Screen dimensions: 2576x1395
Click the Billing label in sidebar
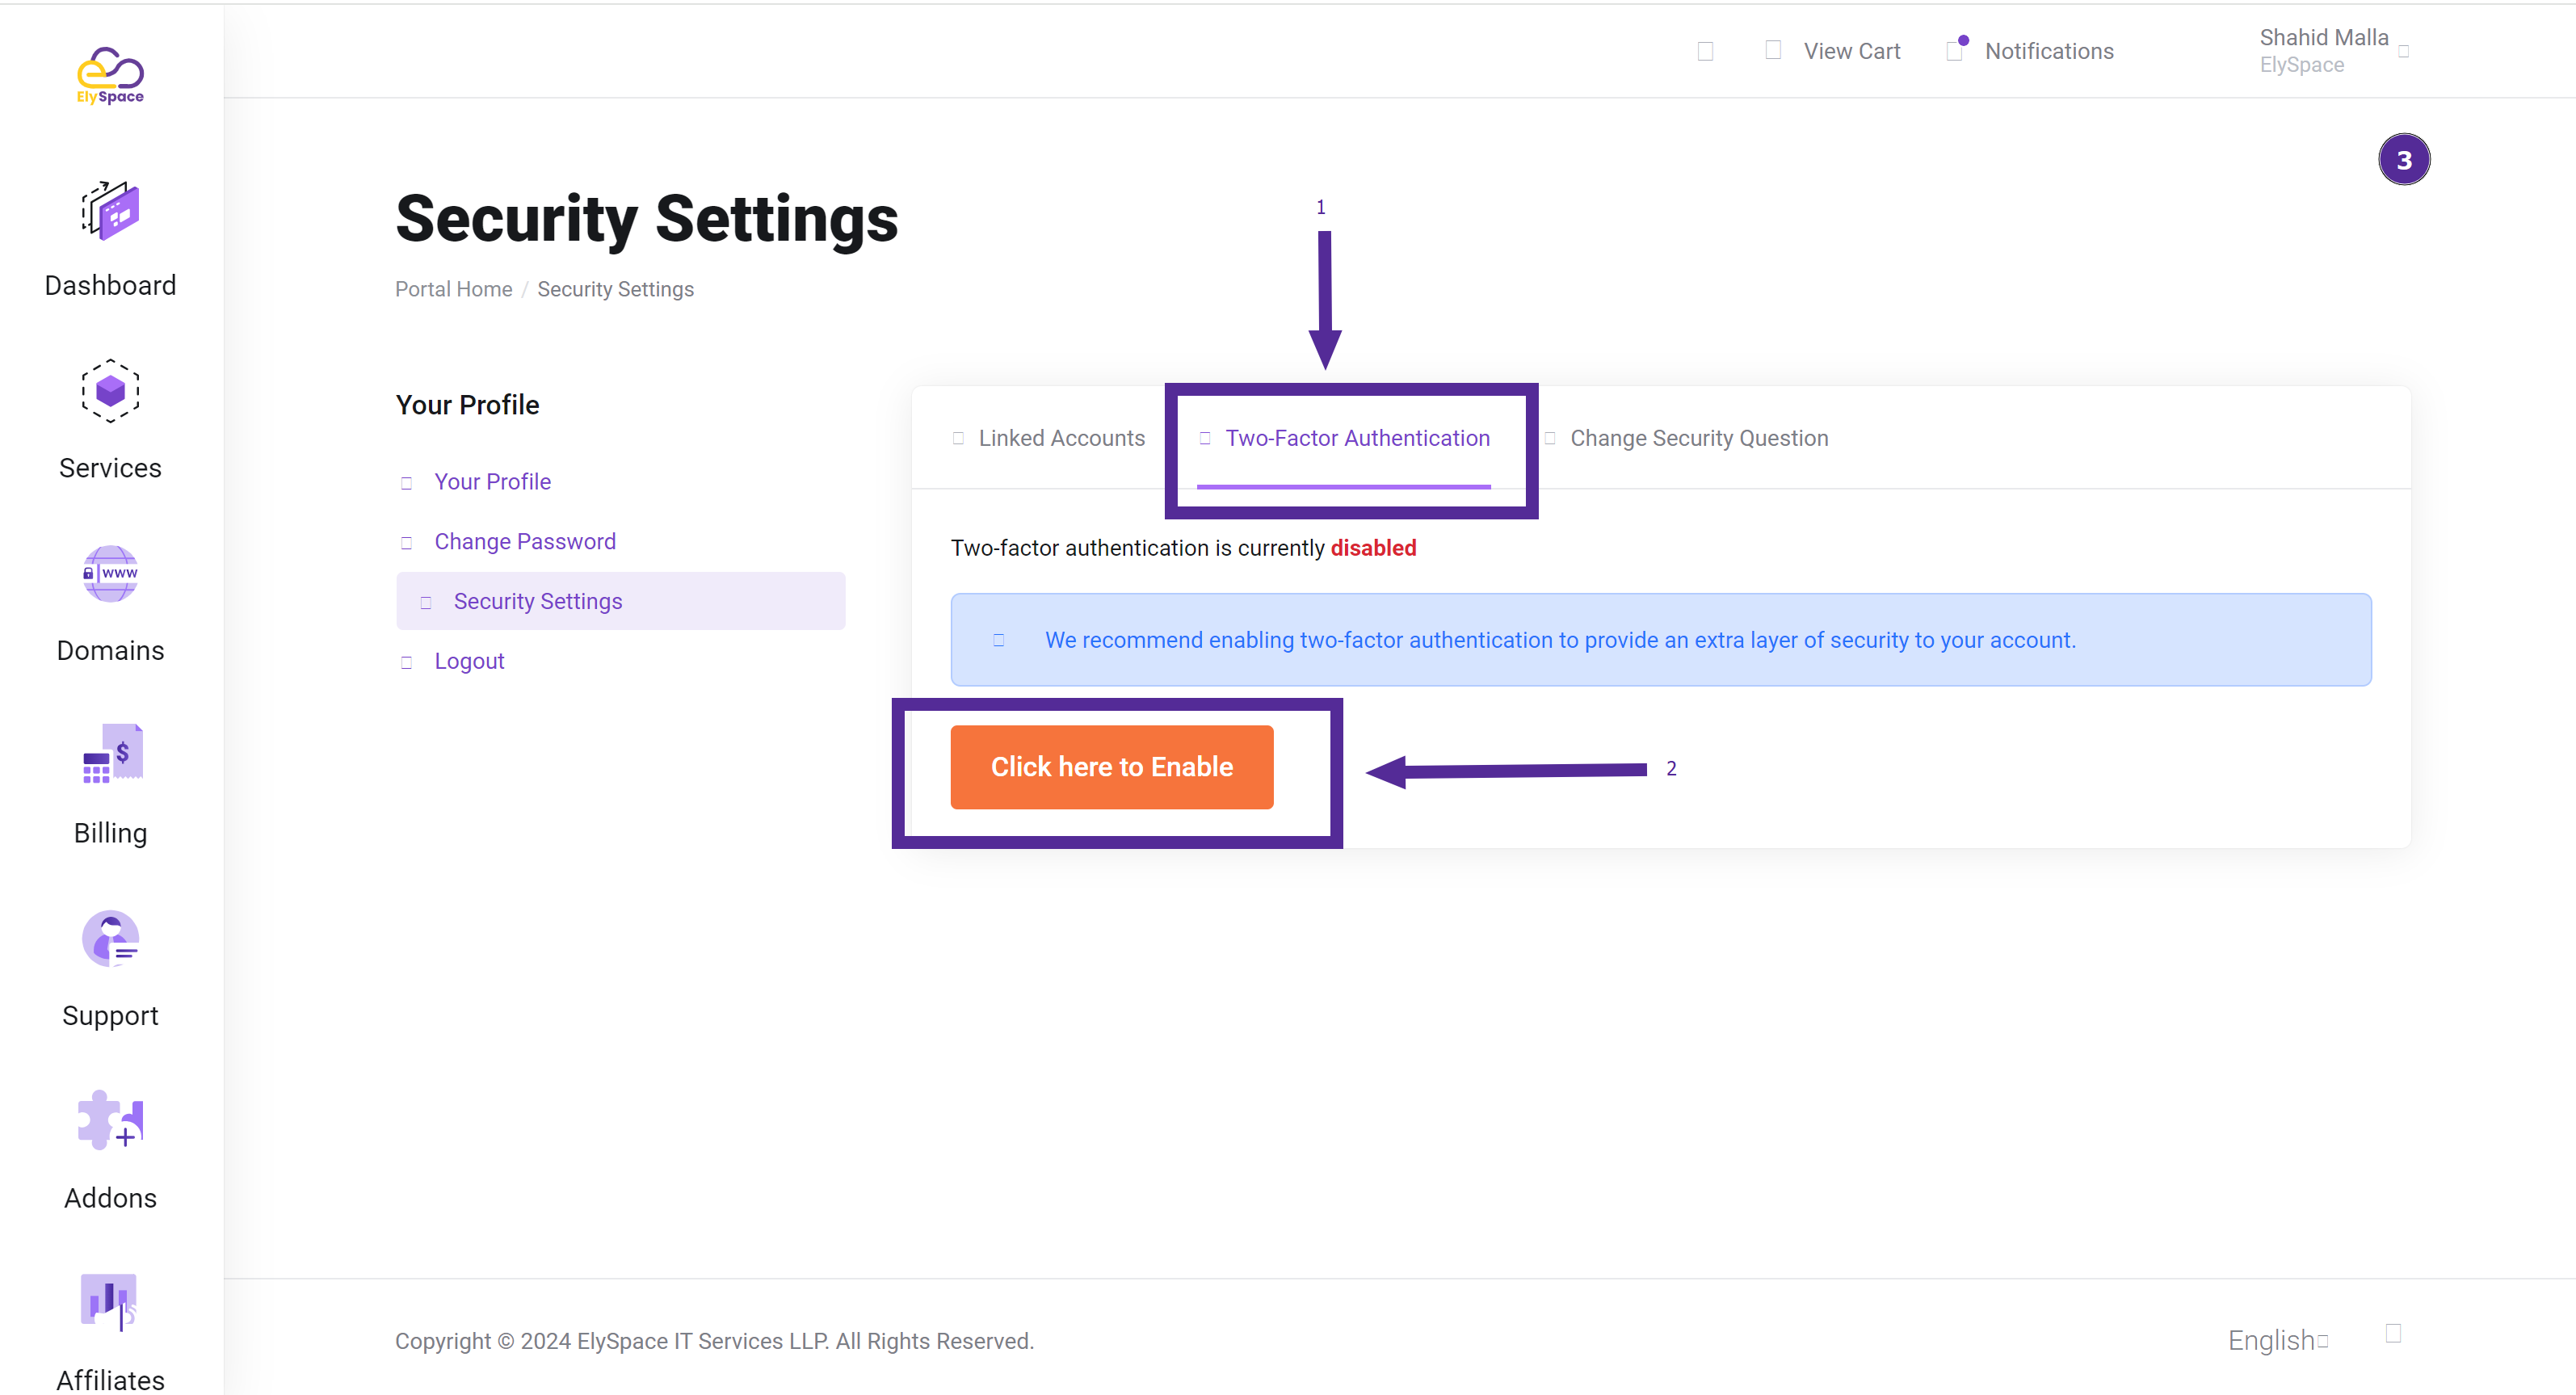(110, 833)
